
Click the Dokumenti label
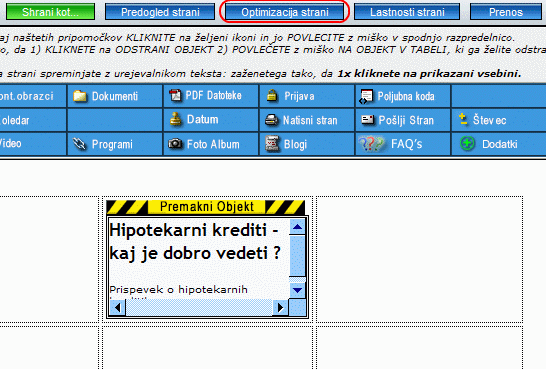pos(115,96)
